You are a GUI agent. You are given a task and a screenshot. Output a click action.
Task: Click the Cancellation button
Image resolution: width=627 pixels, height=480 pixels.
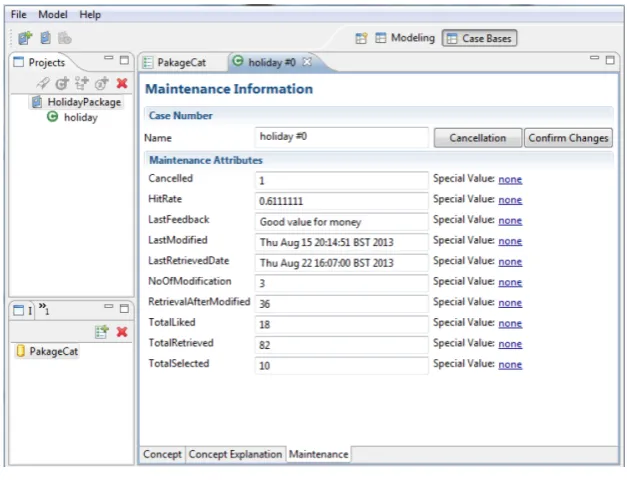point(478,138)
